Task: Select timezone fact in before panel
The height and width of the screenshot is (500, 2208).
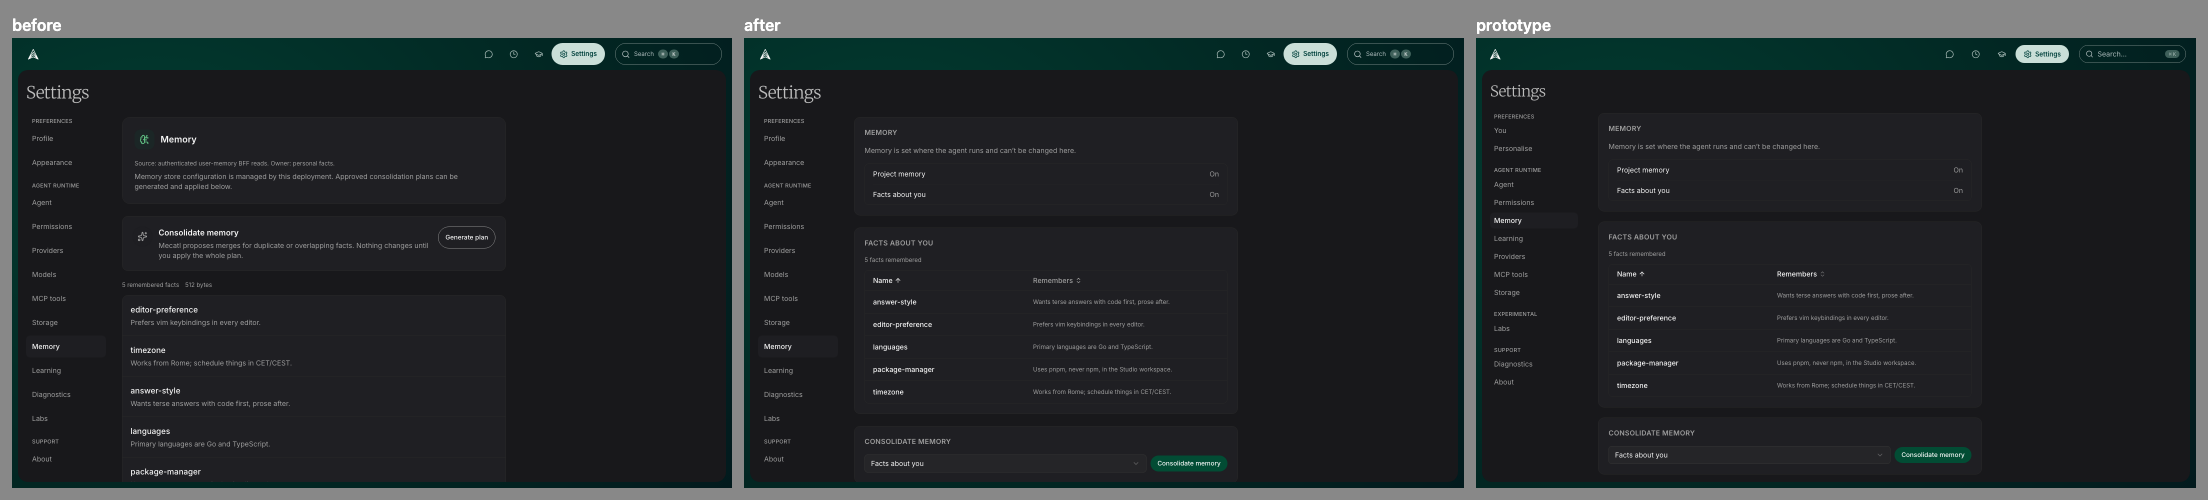Action: [x=314, y=357]
